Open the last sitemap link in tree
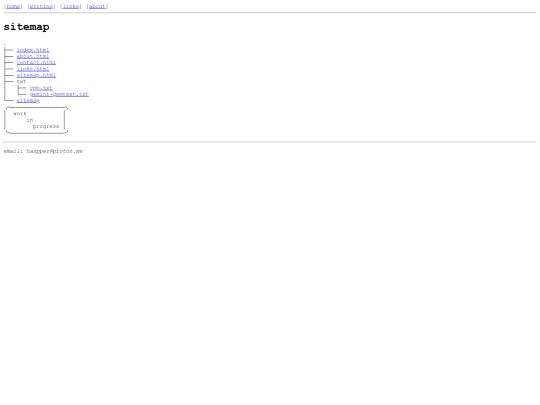Image resolution: width=540 pixels, height=405 pixels. 28,100
